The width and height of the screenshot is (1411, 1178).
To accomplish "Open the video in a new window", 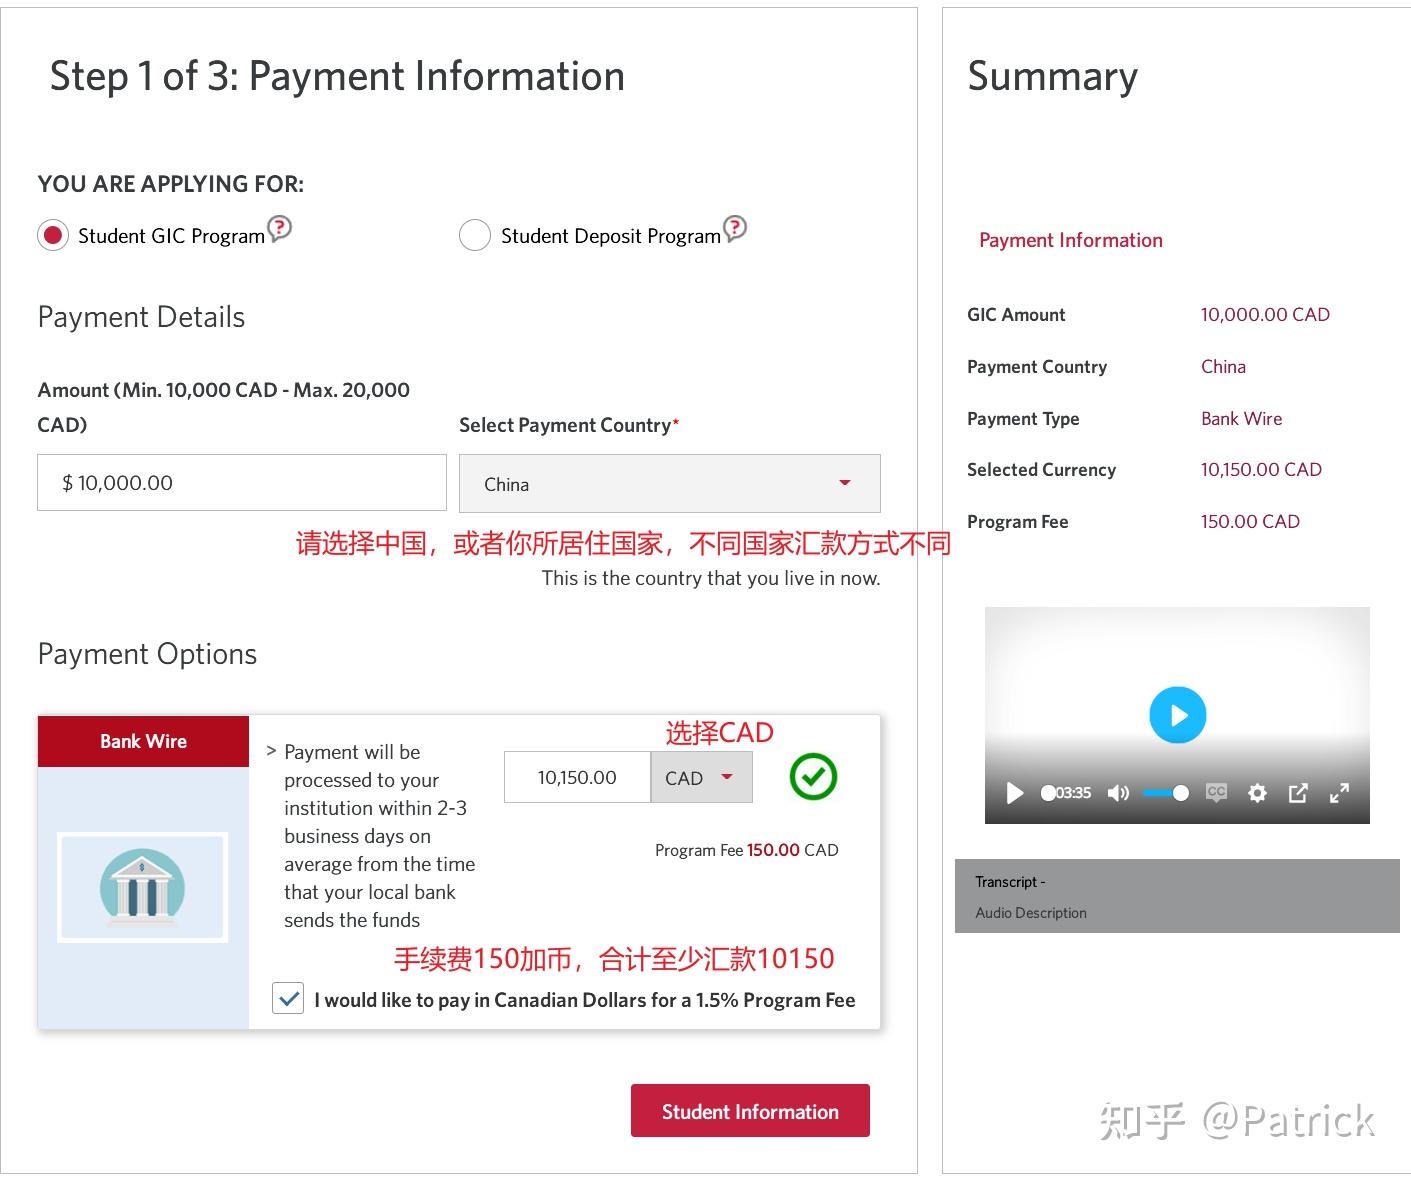I will point(1298,793).
